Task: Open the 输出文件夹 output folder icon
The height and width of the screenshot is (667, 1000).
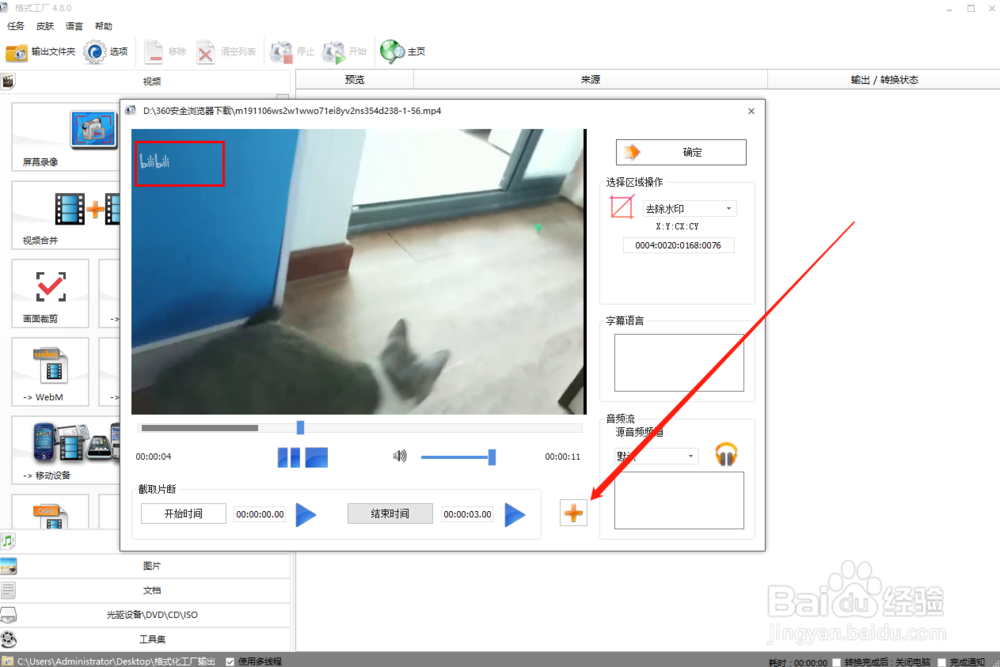Action: coord(19,52)
